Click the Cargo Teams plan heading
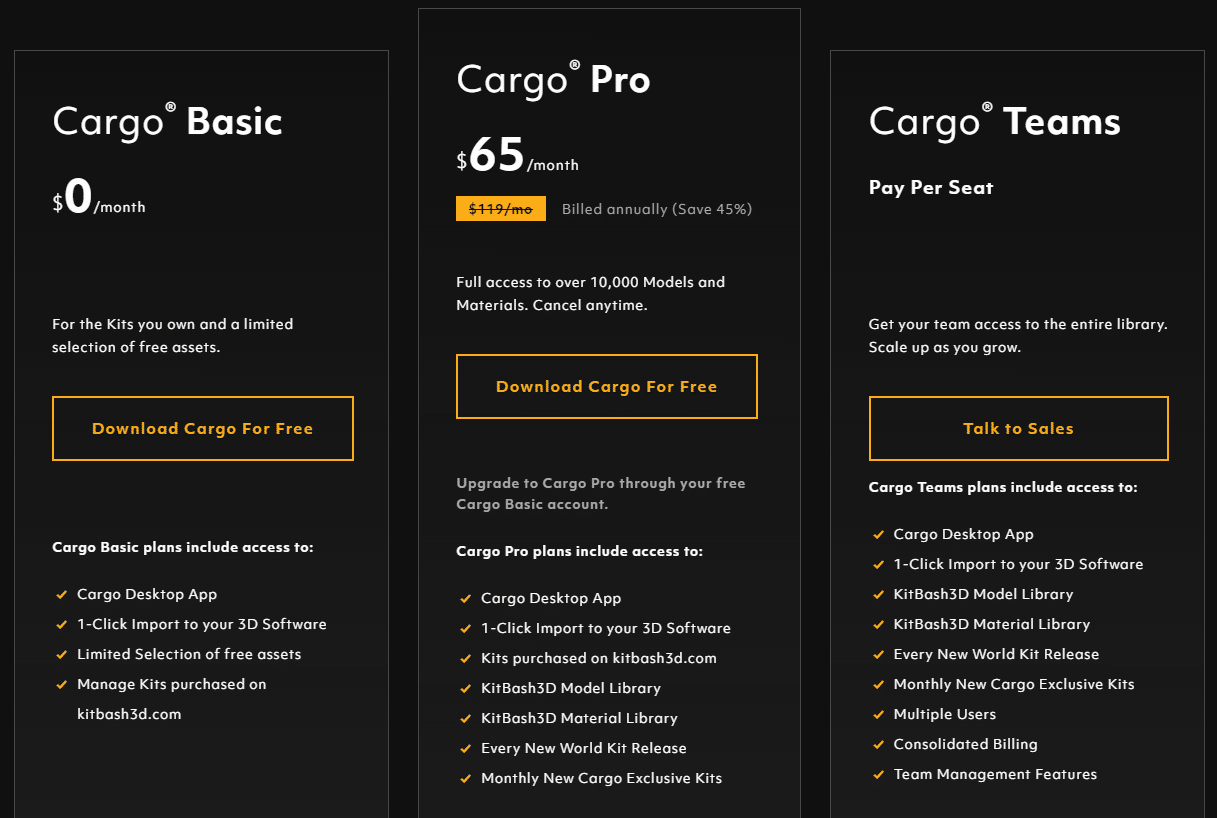This screenshot has height=818, width=1217. click(995, 121)
